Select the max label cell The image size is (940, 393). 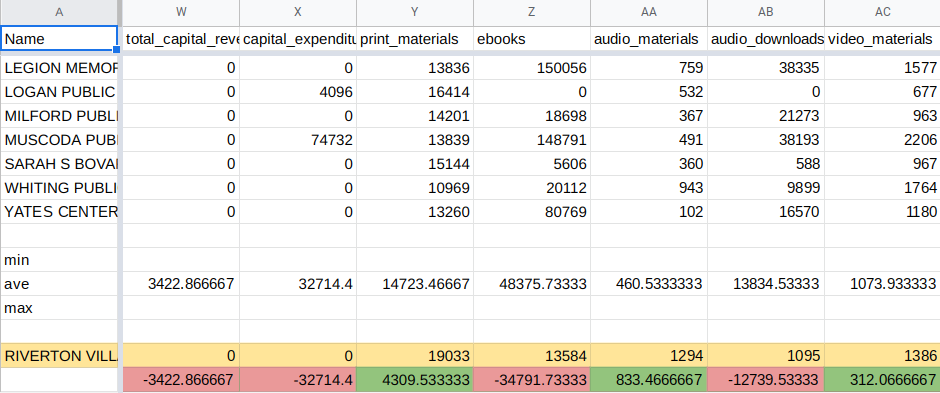coord(59,308)
